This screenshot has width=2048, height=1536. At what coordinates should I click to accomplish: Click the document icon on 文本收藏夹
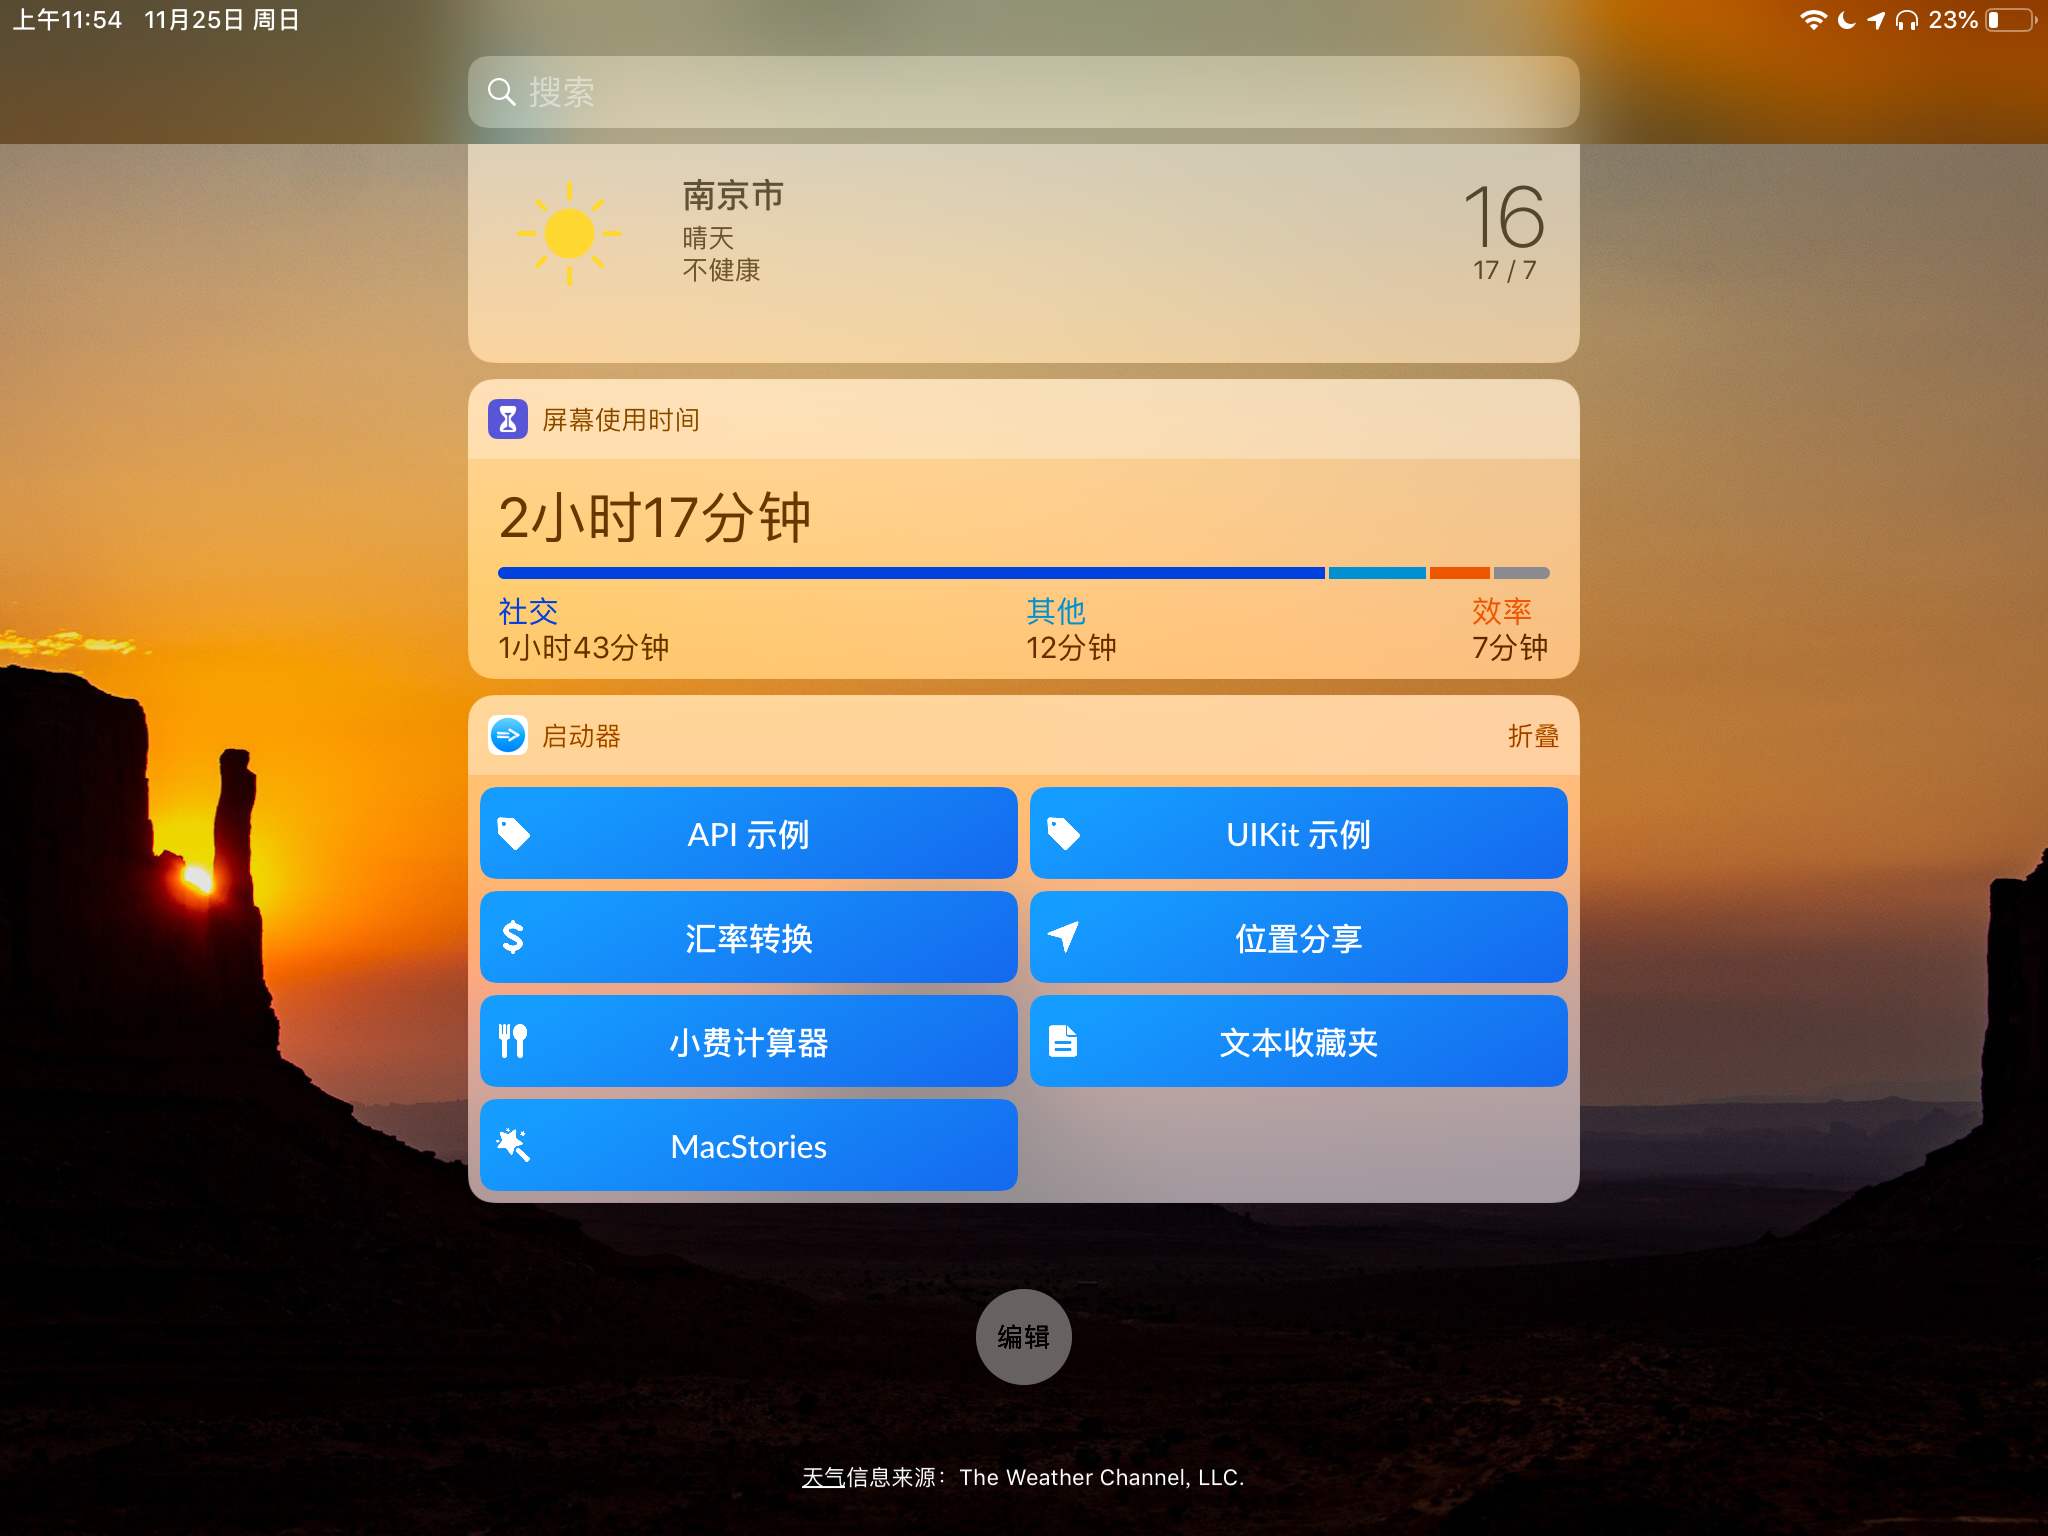[x=1063, y=1041]
